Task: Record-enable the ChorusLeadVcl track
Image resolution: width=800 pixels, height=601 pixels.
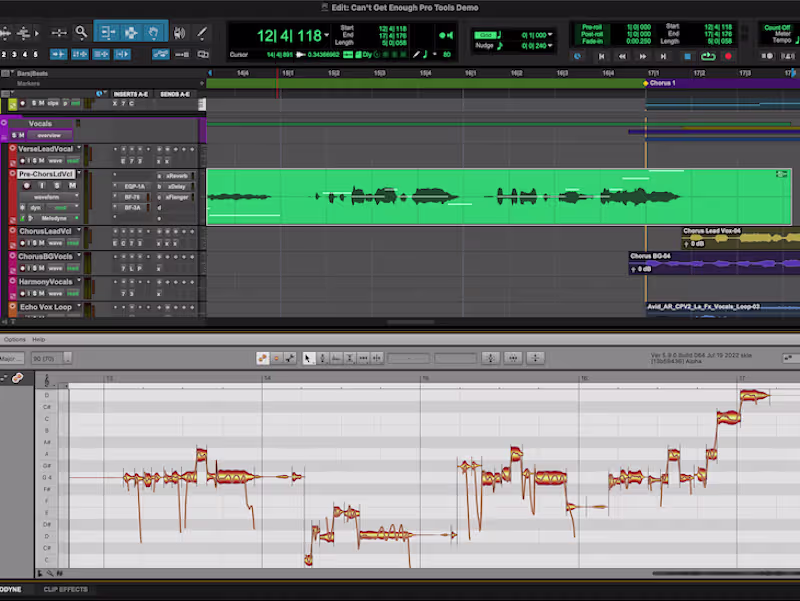Action: 23,242
